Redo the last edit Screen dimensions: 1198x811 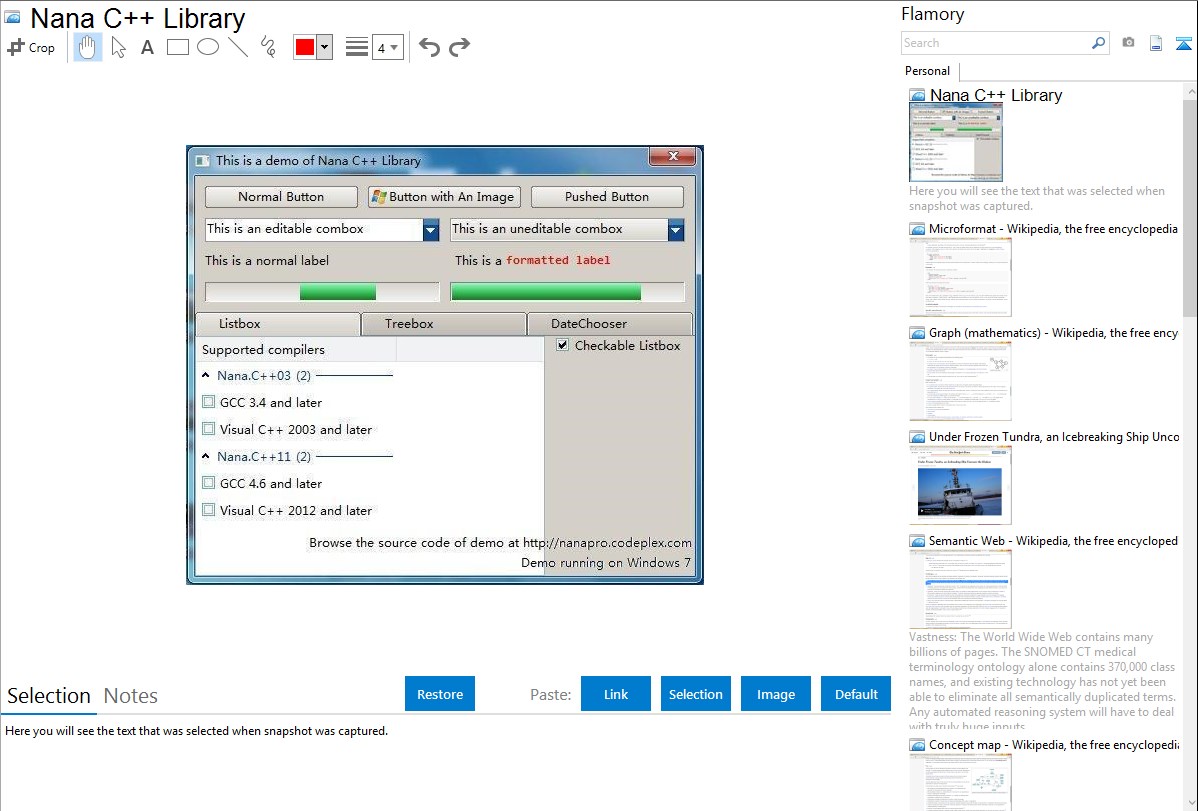tap(459, 47)
